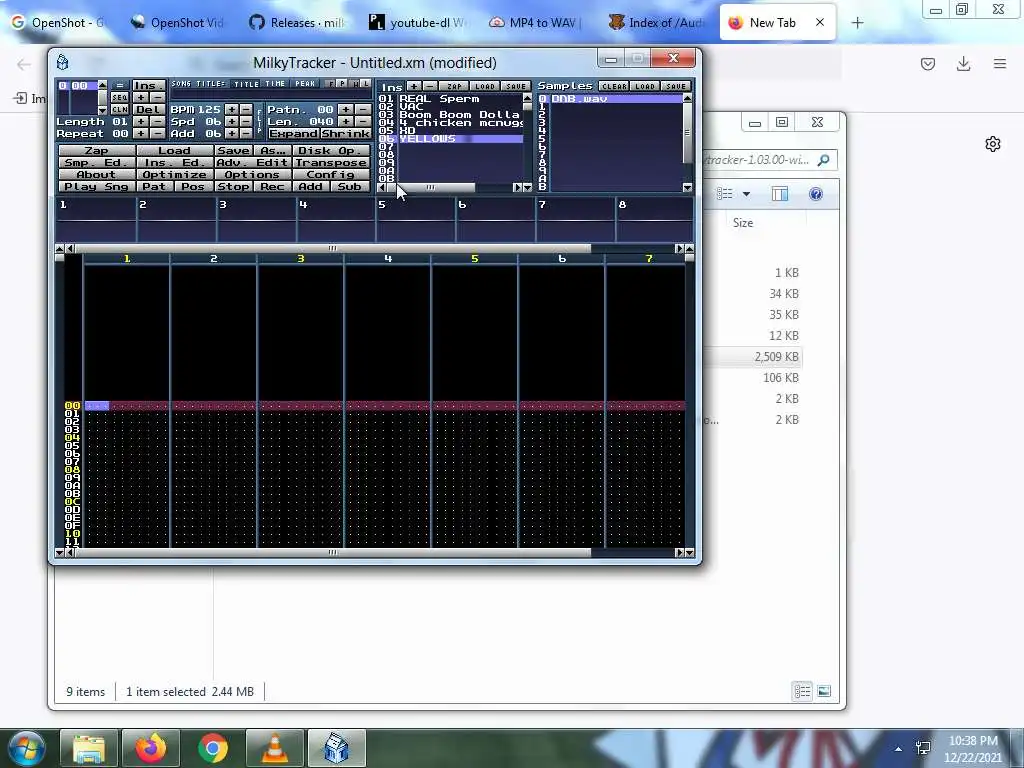Viewport: 1024px width, 768px height.
Task: Click the Stop playback button
Action: (x=233, y=187)
